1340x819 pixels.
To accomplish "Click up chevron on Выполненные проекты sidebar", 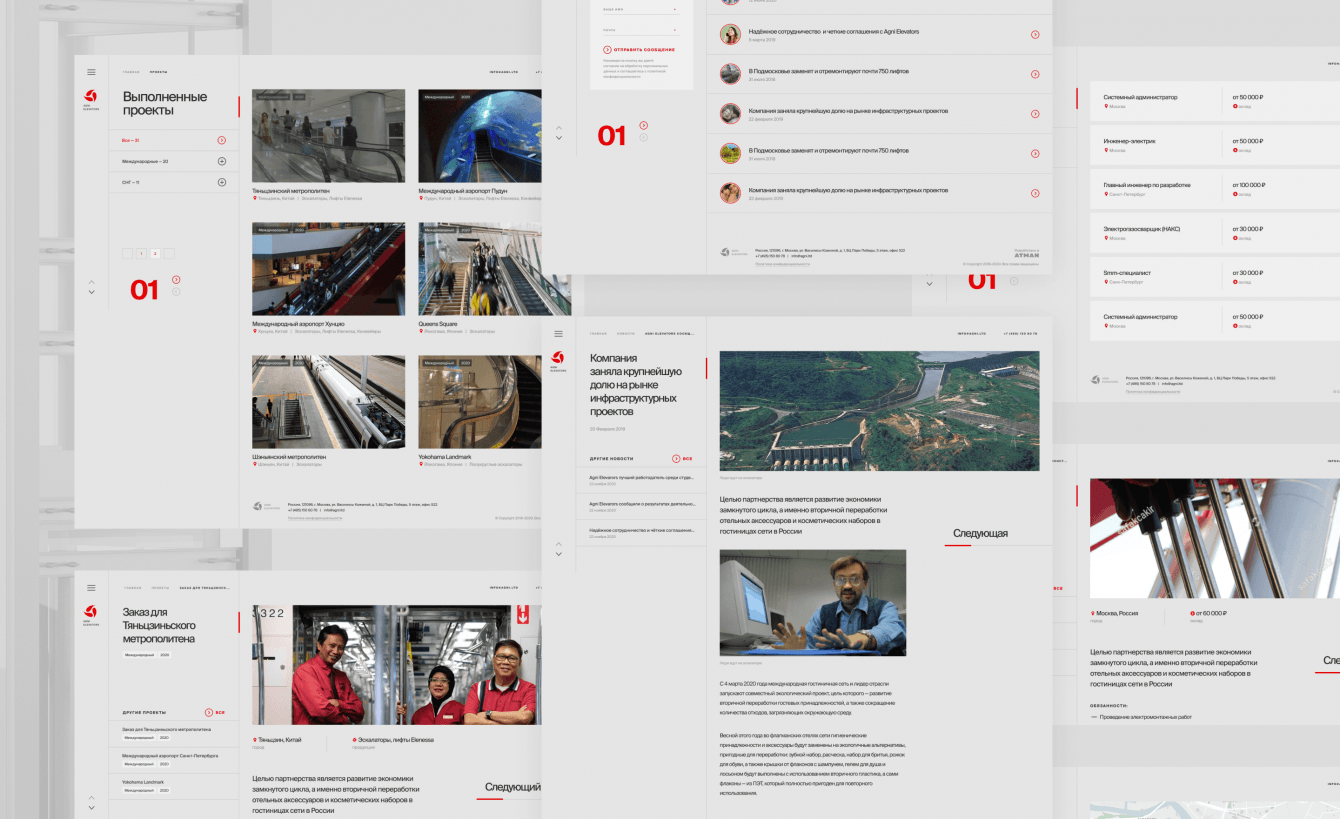I will click(x=91, y=281).
